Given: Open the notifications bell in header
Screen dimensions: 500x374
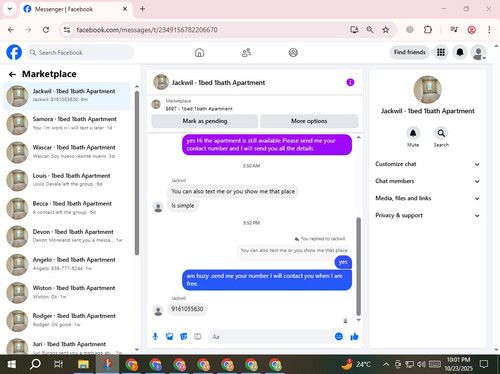Looking at the screenshot, I should tap(460, 52).
